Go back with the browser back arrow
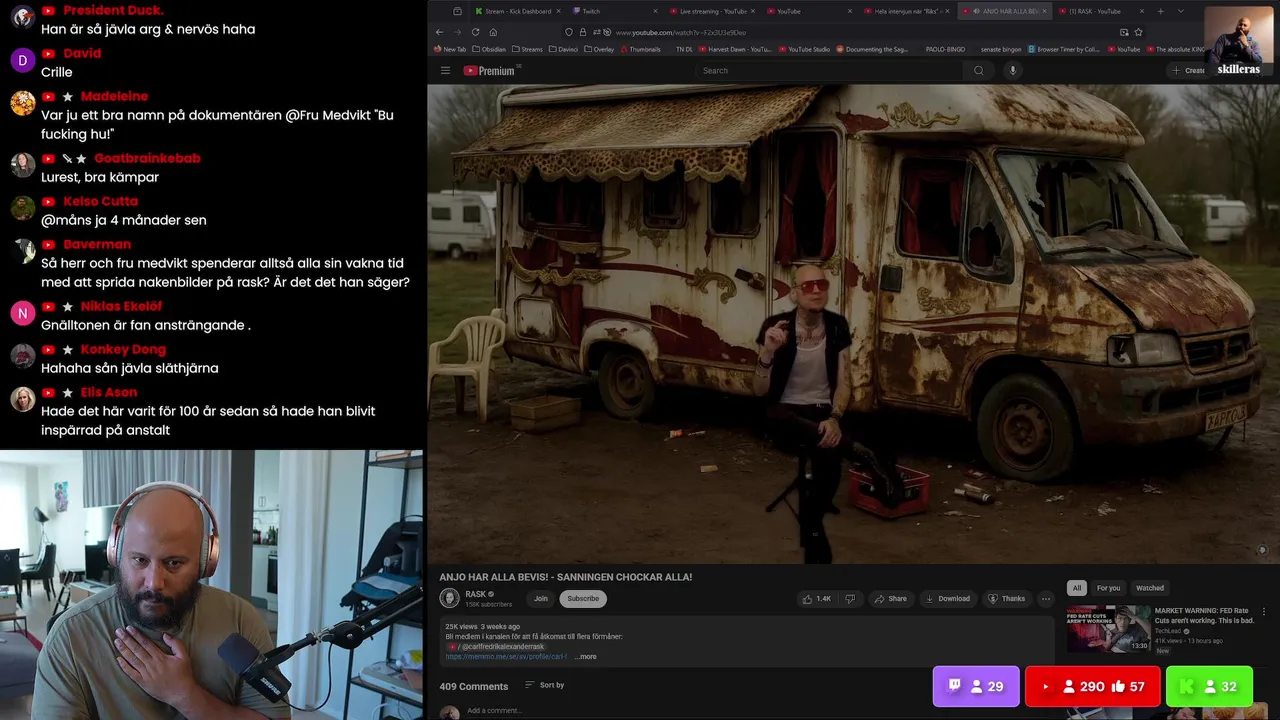This screenshot has width=1280, height=720. (439, 32)
